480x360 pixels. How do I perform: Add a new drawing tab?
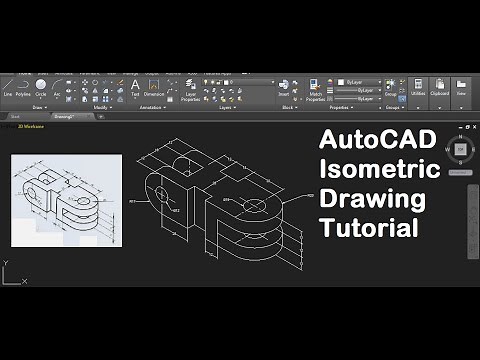tap(101, 116)
